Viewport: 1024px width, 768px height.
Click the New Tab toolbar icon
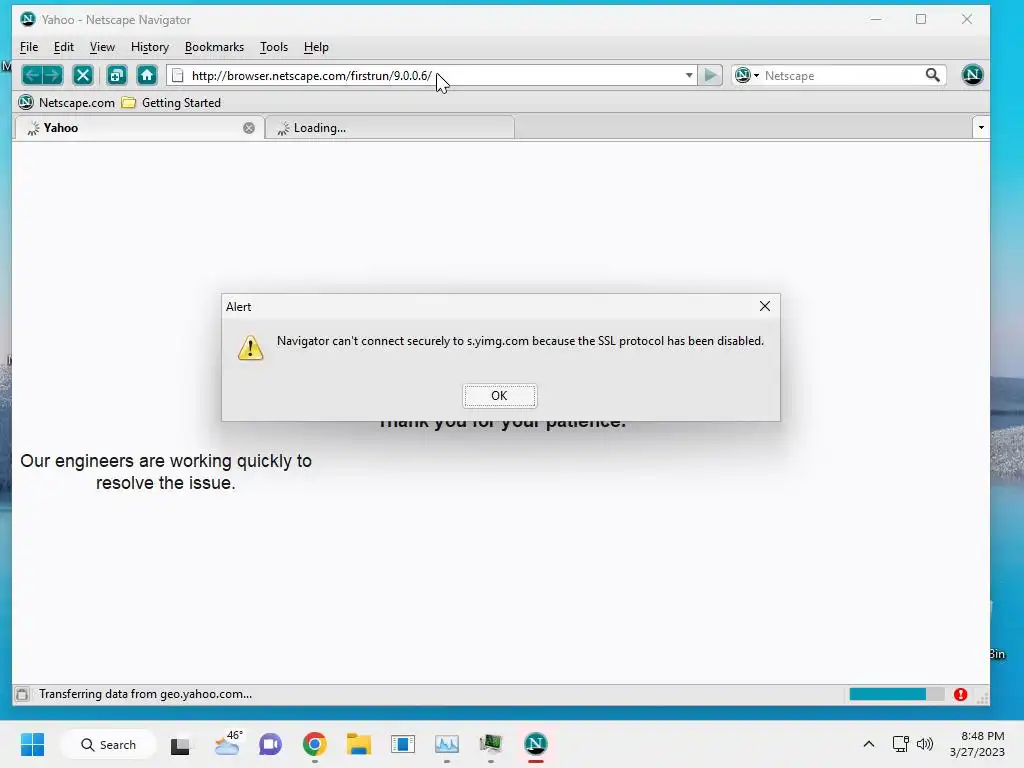[x=117, y=76]
